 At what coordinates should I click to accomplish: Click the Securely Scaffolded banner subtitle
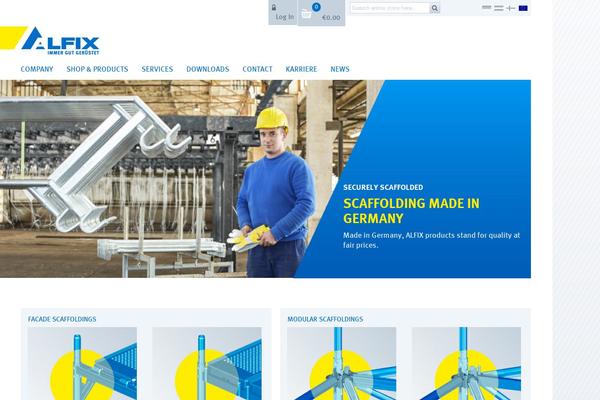[383, 187]
